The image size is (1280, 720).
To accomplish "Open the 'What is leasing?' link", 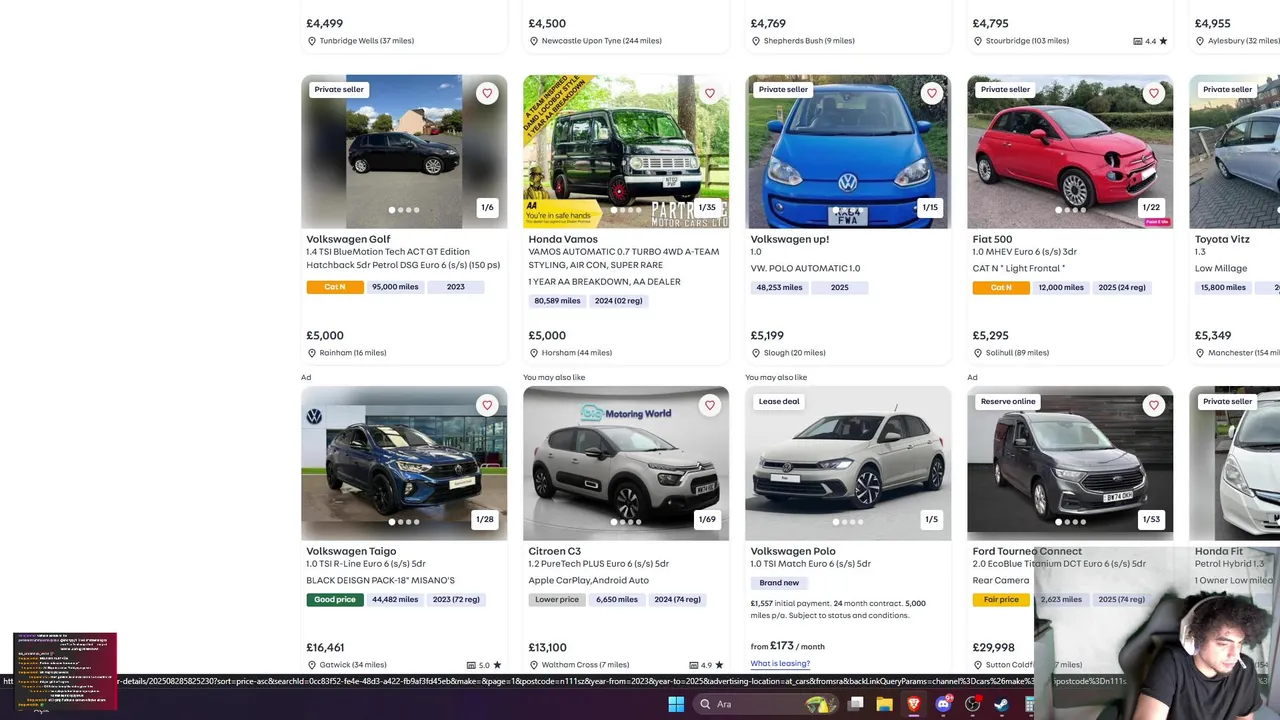I will (780, 663).
